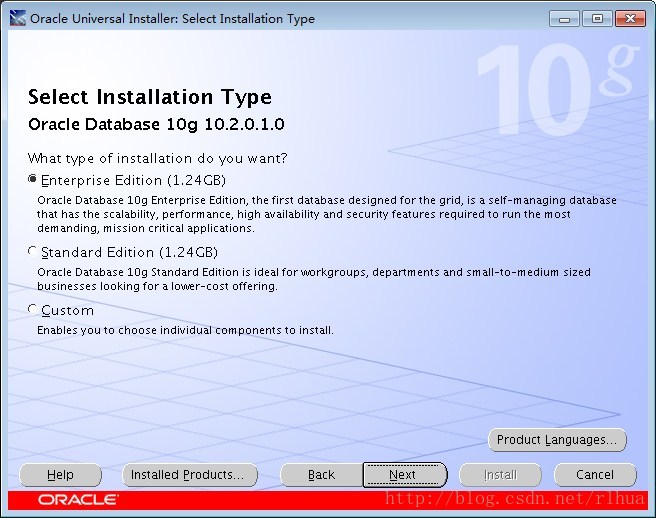Screen dimensions: 656x518
Task: Click the Oracle Universal Installer title icon
Action: [18, 18]
